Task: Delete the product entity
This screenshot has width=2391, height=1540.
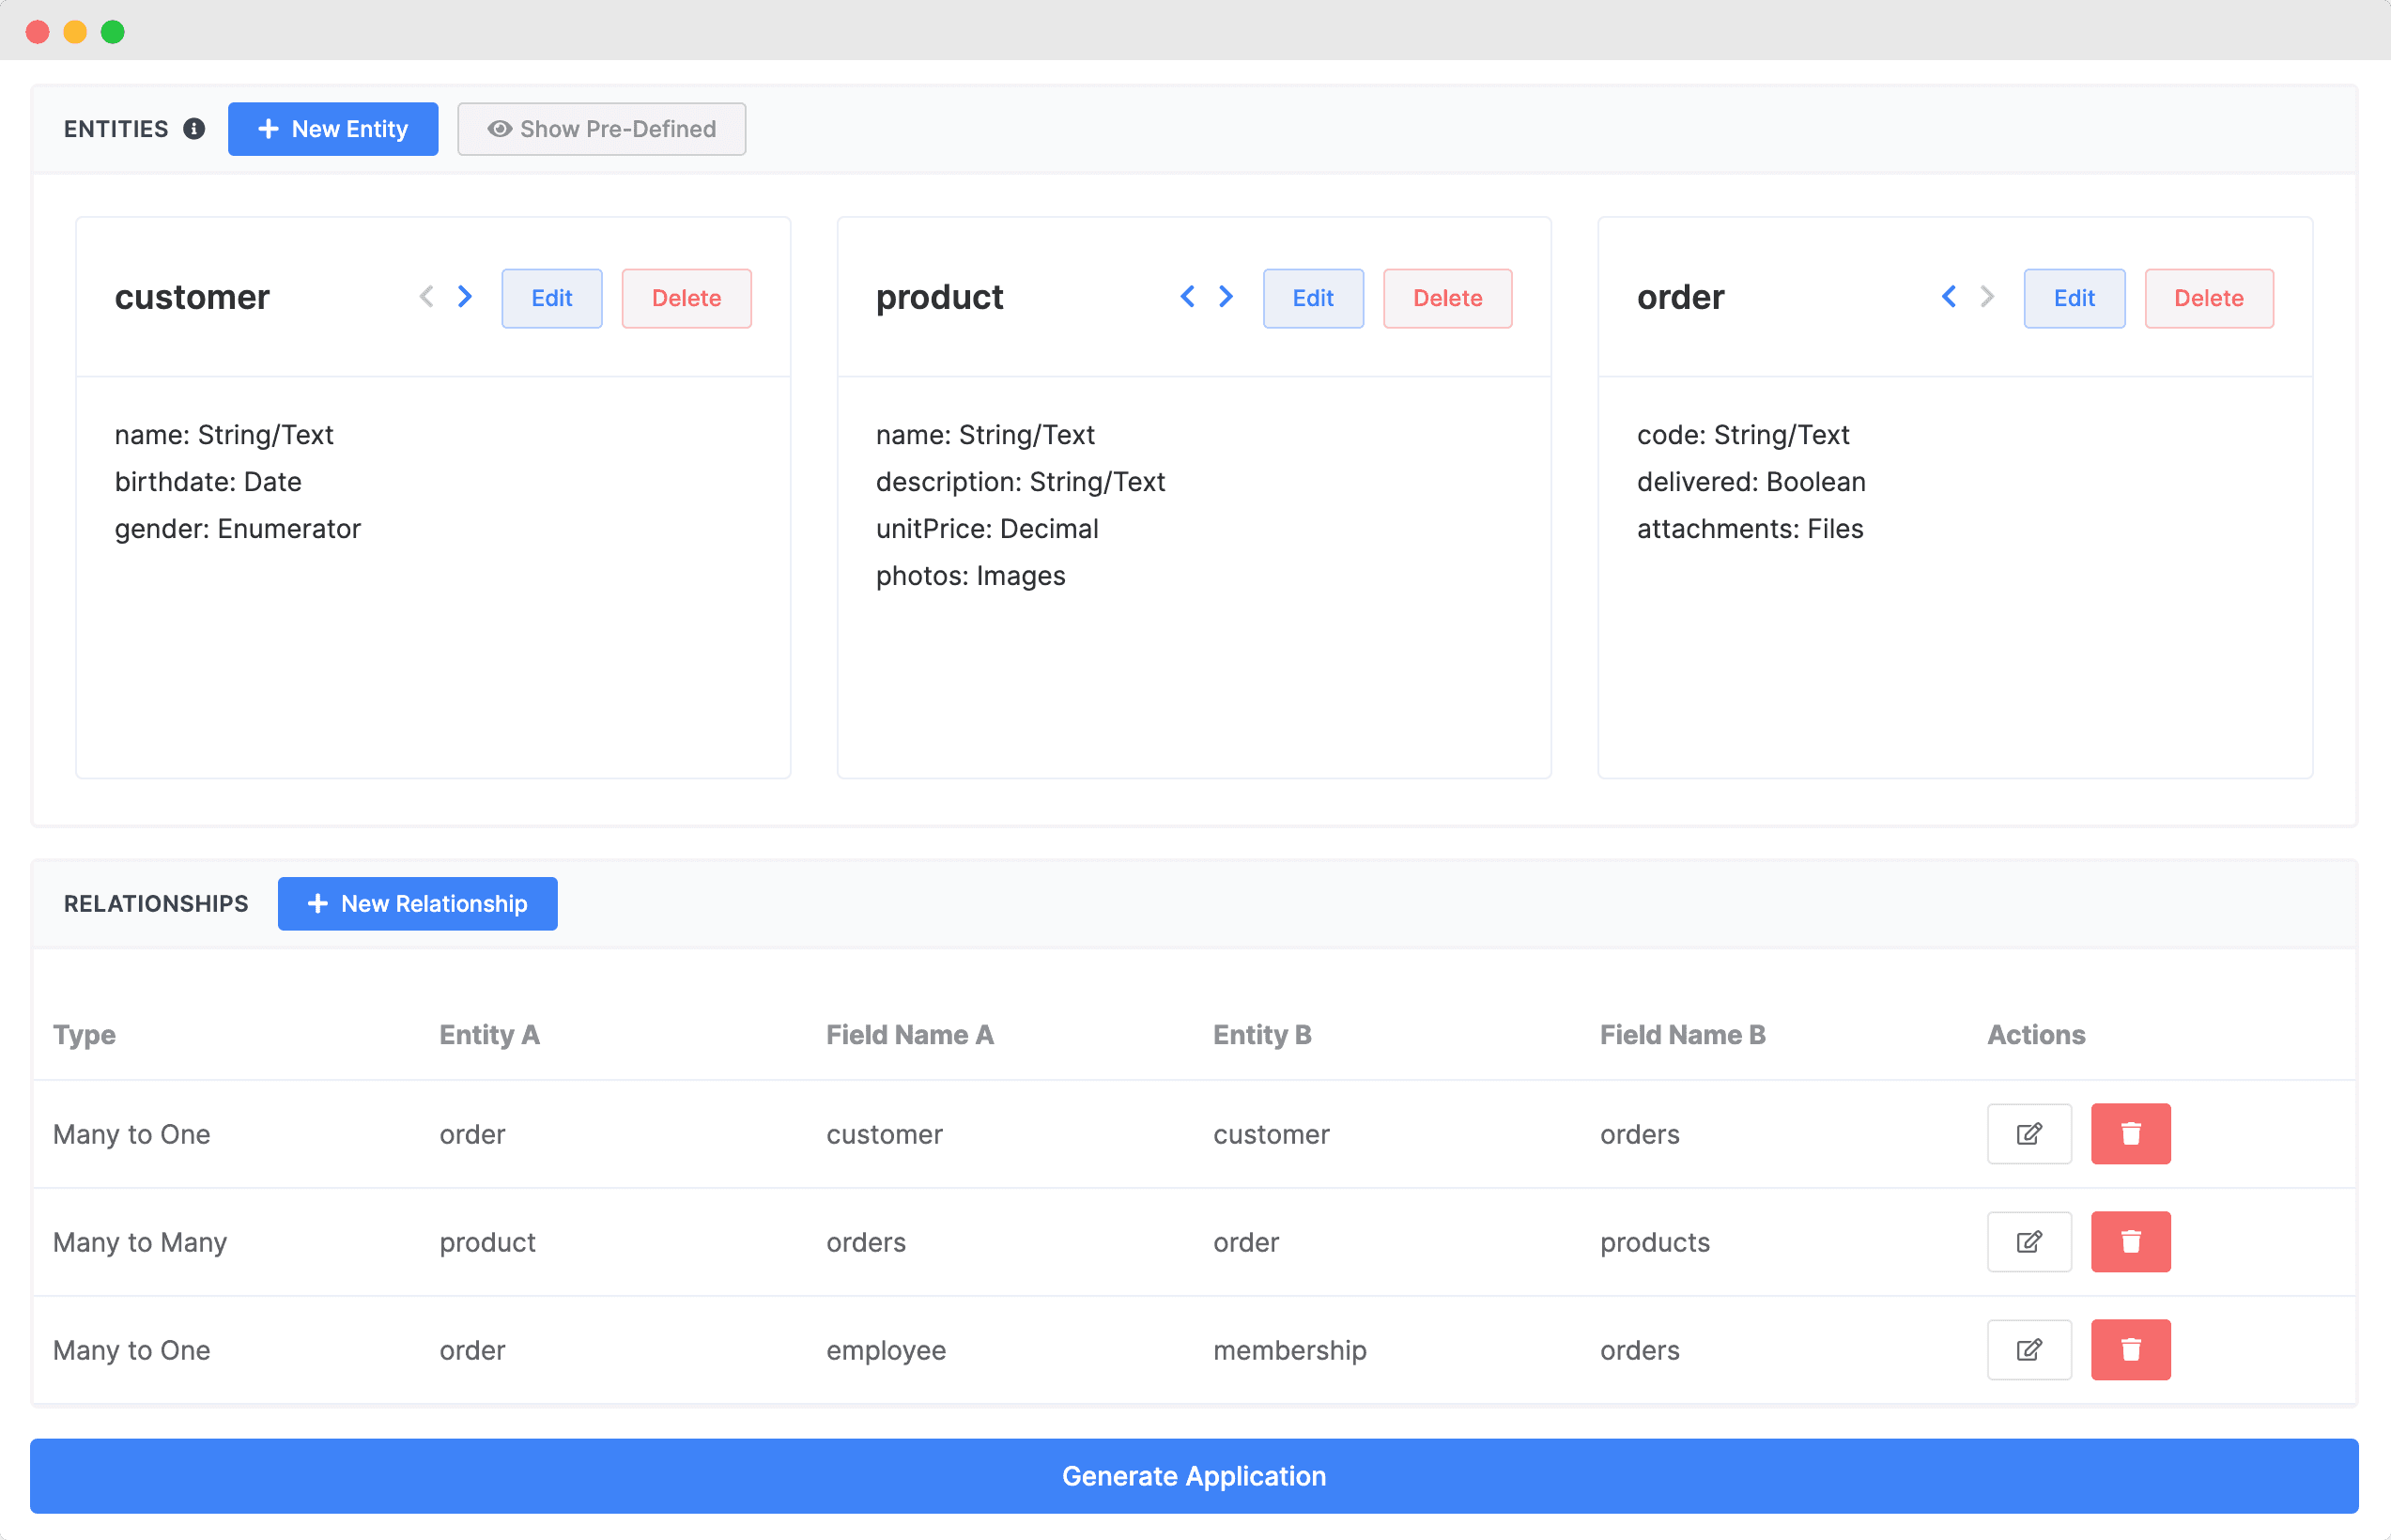Action: pos(1447,298)
